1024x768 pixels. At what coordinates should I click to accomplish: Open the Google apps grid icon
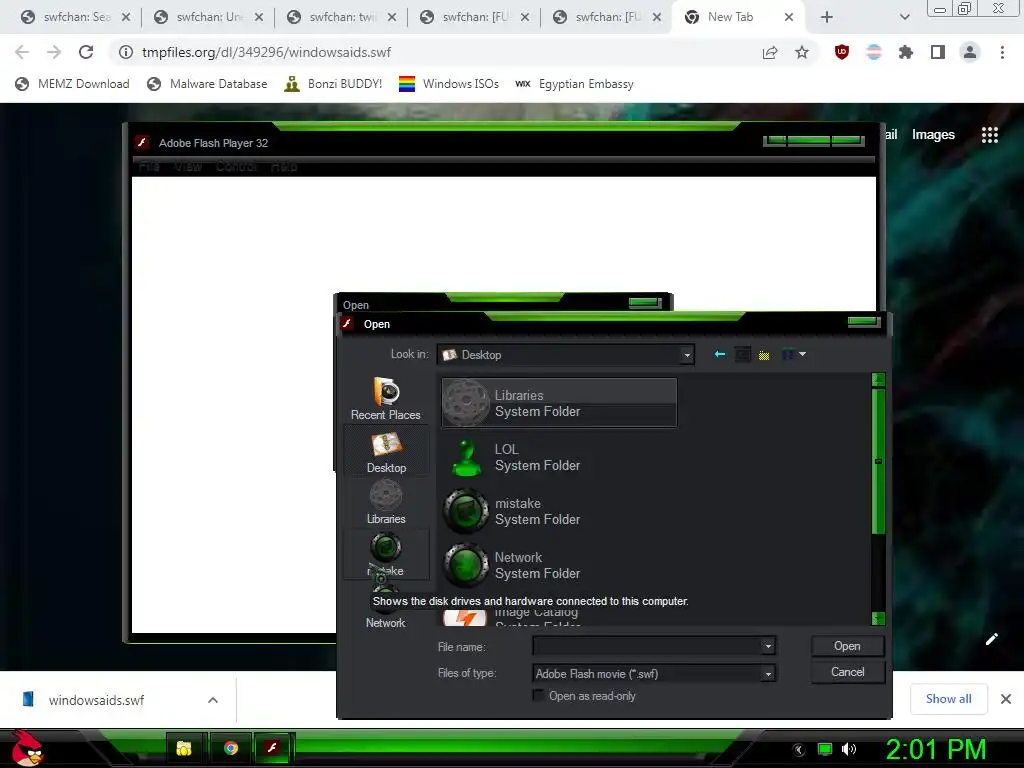(x=990, y=135)
